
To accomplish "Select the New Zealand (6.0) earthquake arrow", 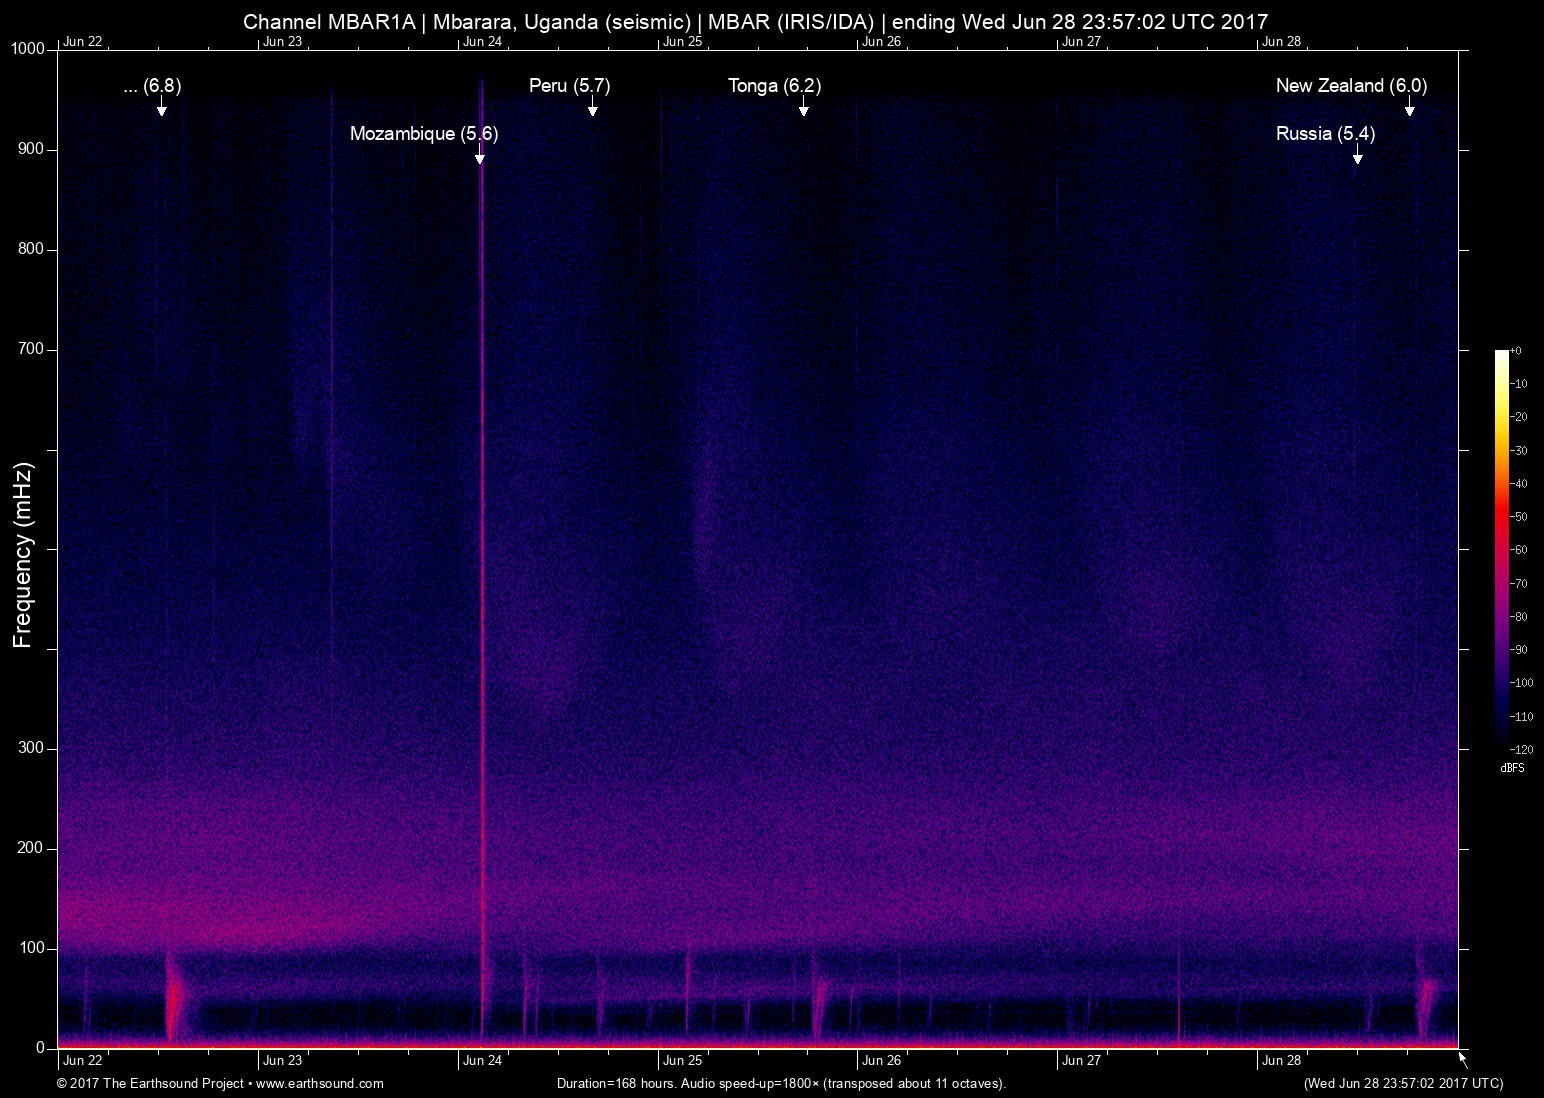I will tap(1410, 110).
